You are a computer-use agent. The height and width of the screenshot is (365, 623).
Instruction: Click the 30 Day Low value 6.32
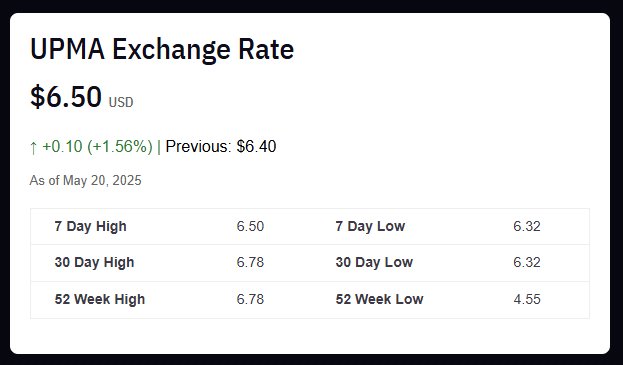click(x=527, y=263)
